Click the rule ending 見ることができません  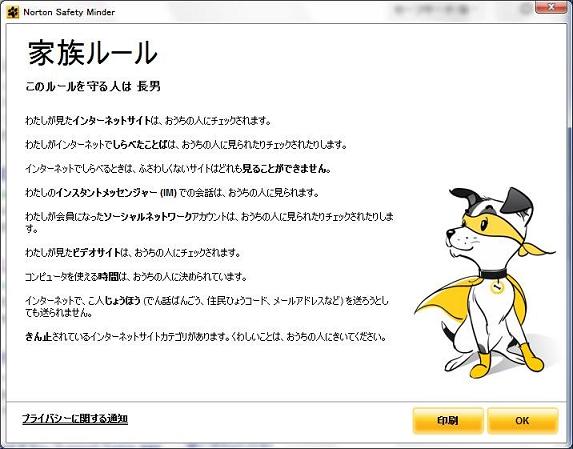pyautogui.click(x=178, y=169)
